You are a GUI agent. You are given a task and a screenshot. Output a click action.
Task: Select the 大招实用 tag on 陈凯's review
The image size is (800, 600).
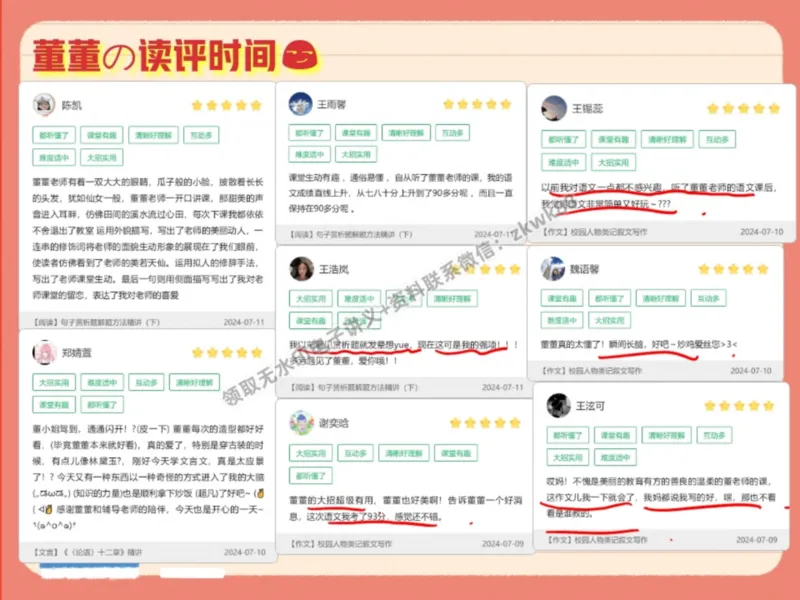coord(102,158)
